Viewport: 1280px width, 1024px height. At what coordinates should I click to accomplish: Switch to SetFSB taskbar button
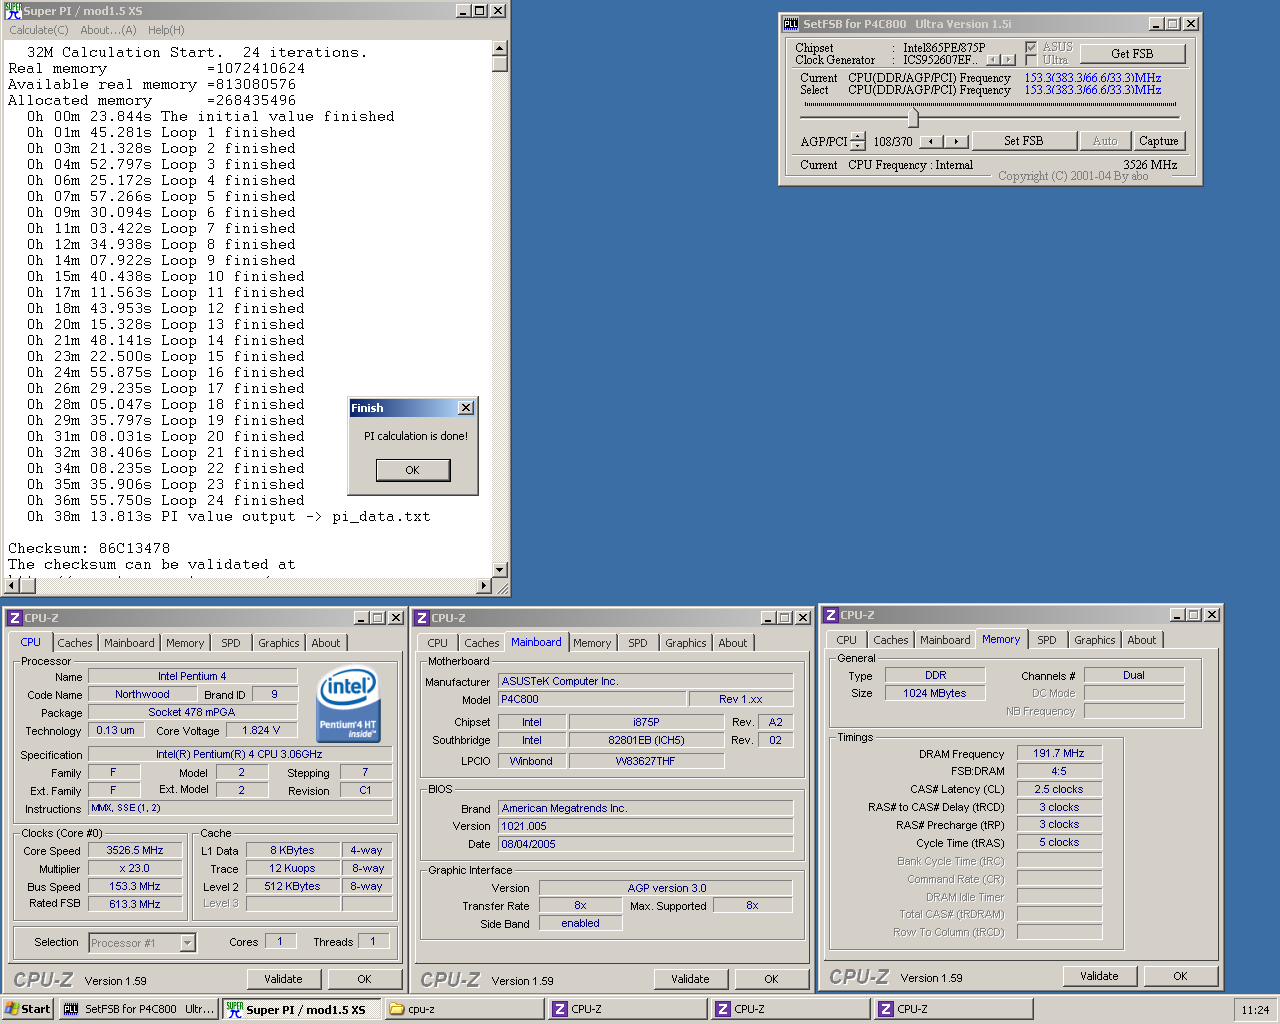pos(139,1009)
